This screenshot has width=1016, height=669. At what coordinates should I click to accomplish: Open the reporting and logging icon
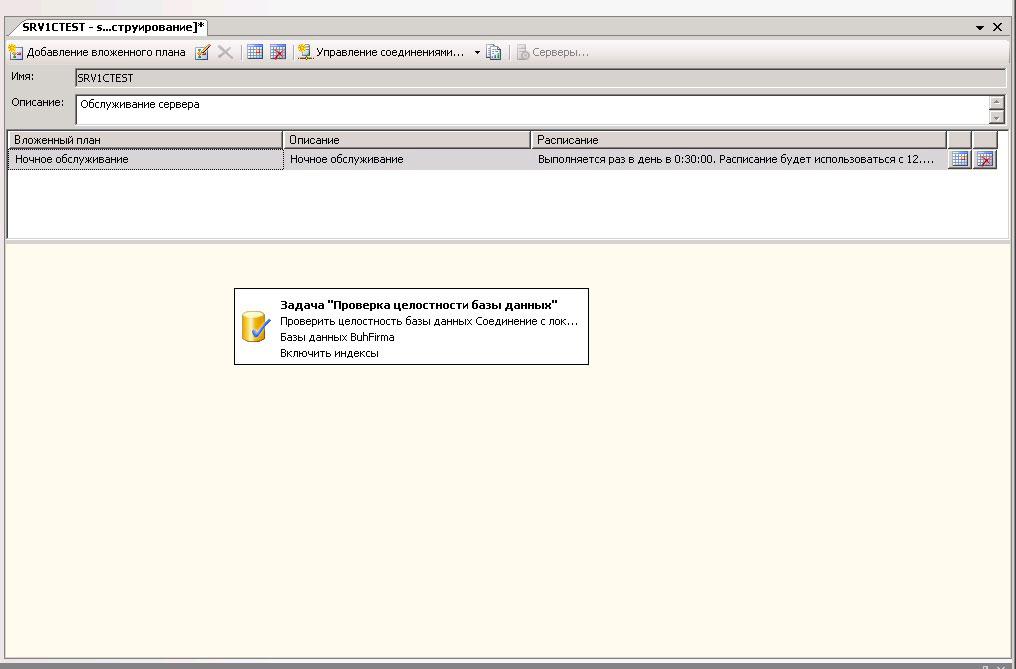click(494, 52)
